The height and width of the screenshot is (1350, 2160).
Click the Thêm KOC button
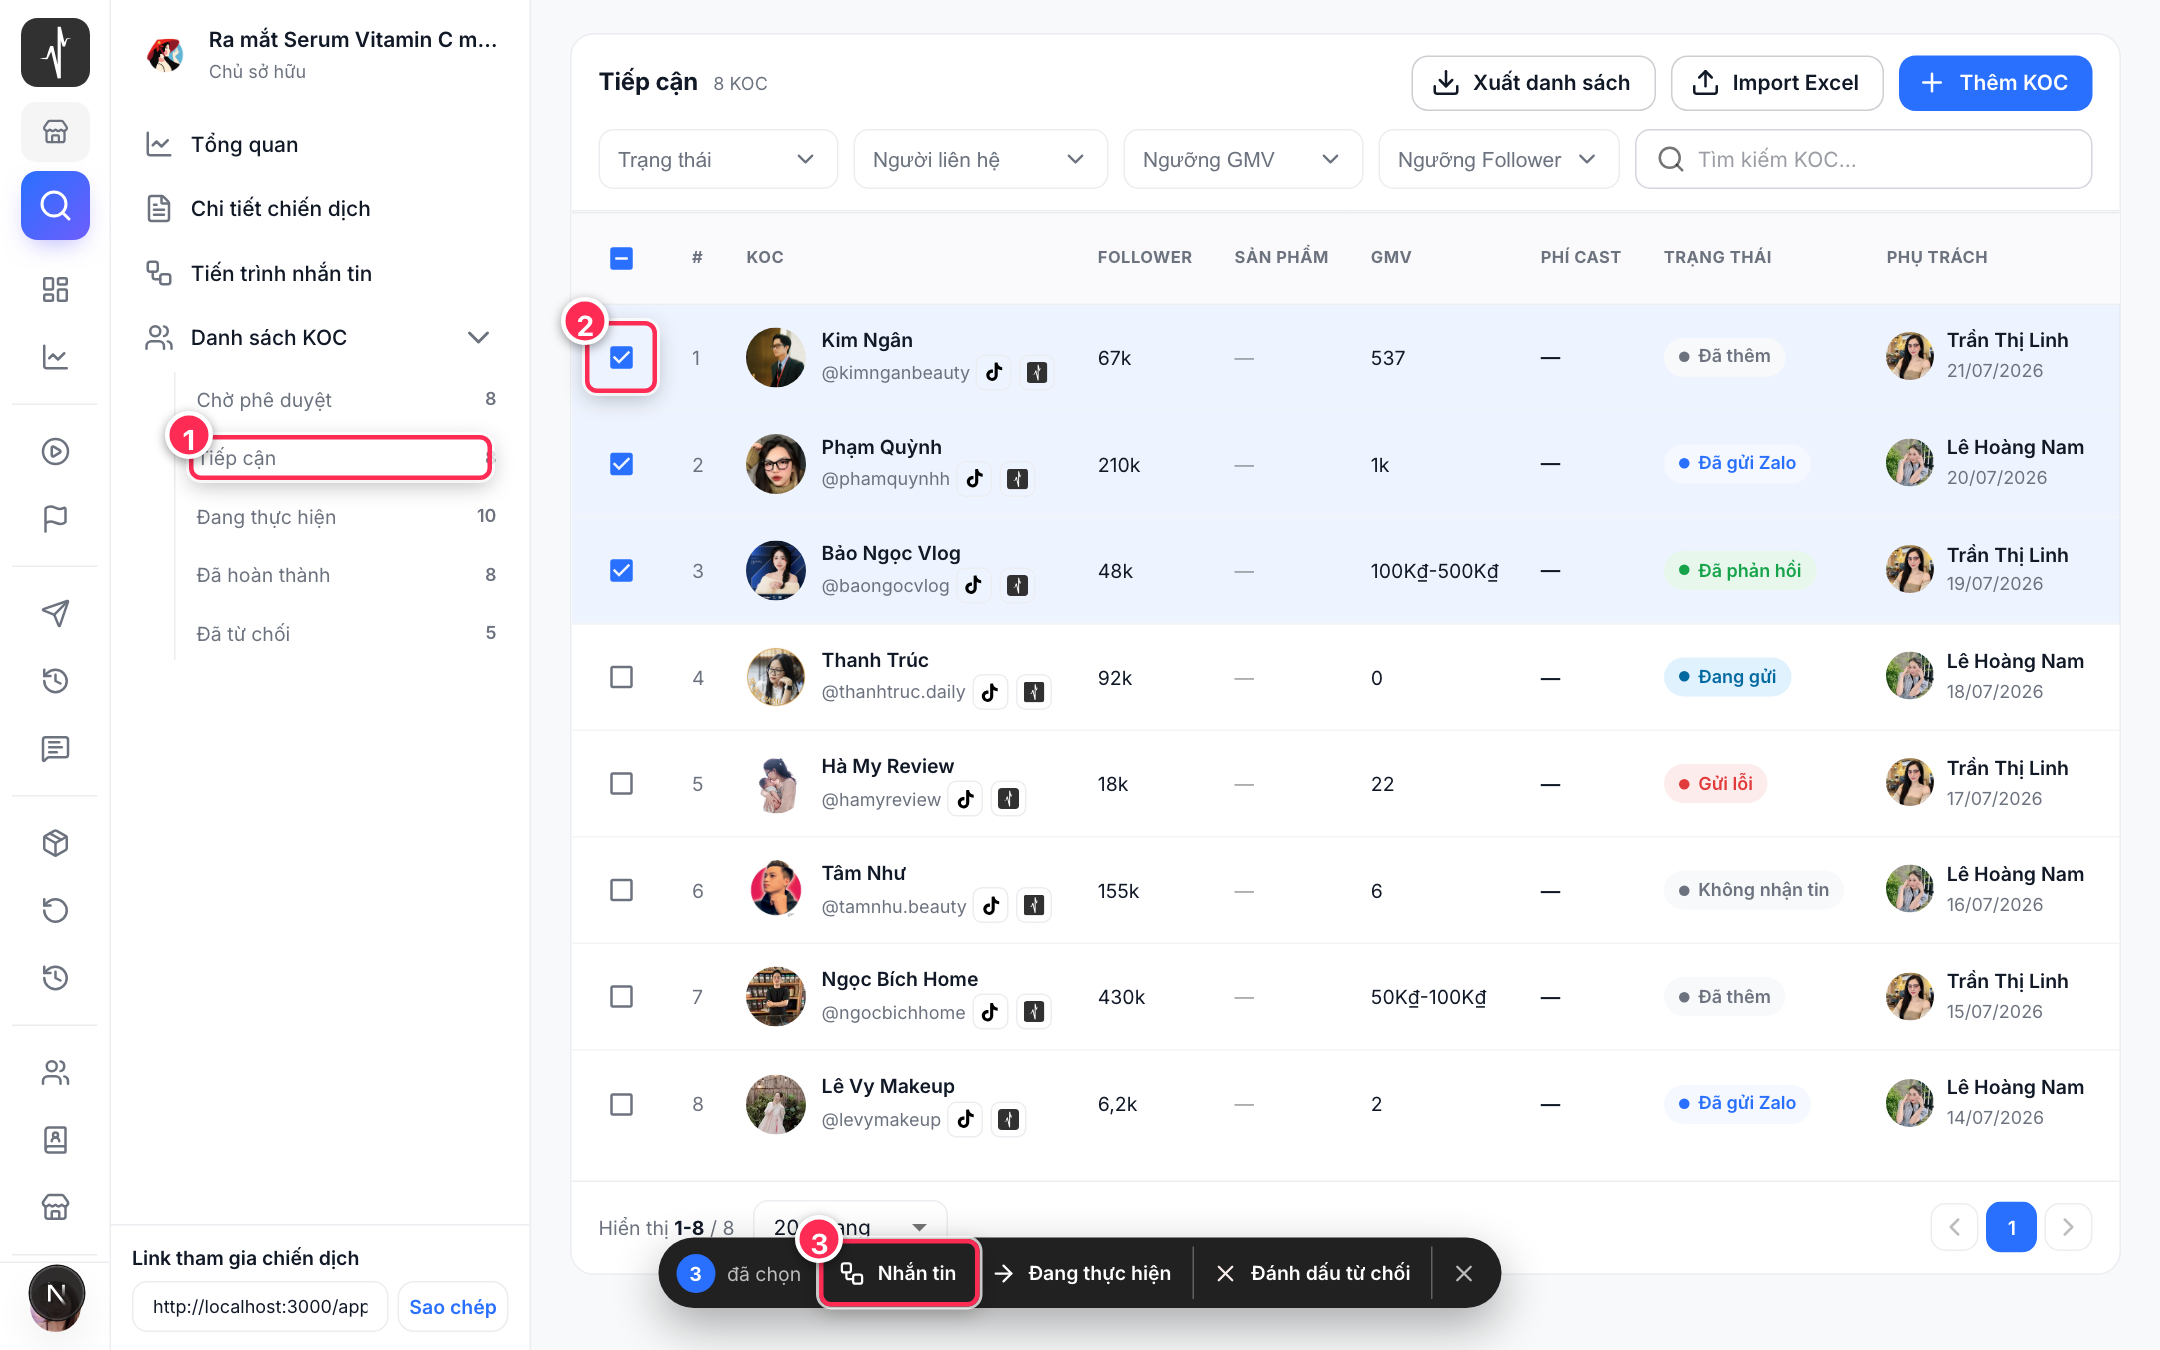pyautogui.click(x=1995, y=83)
